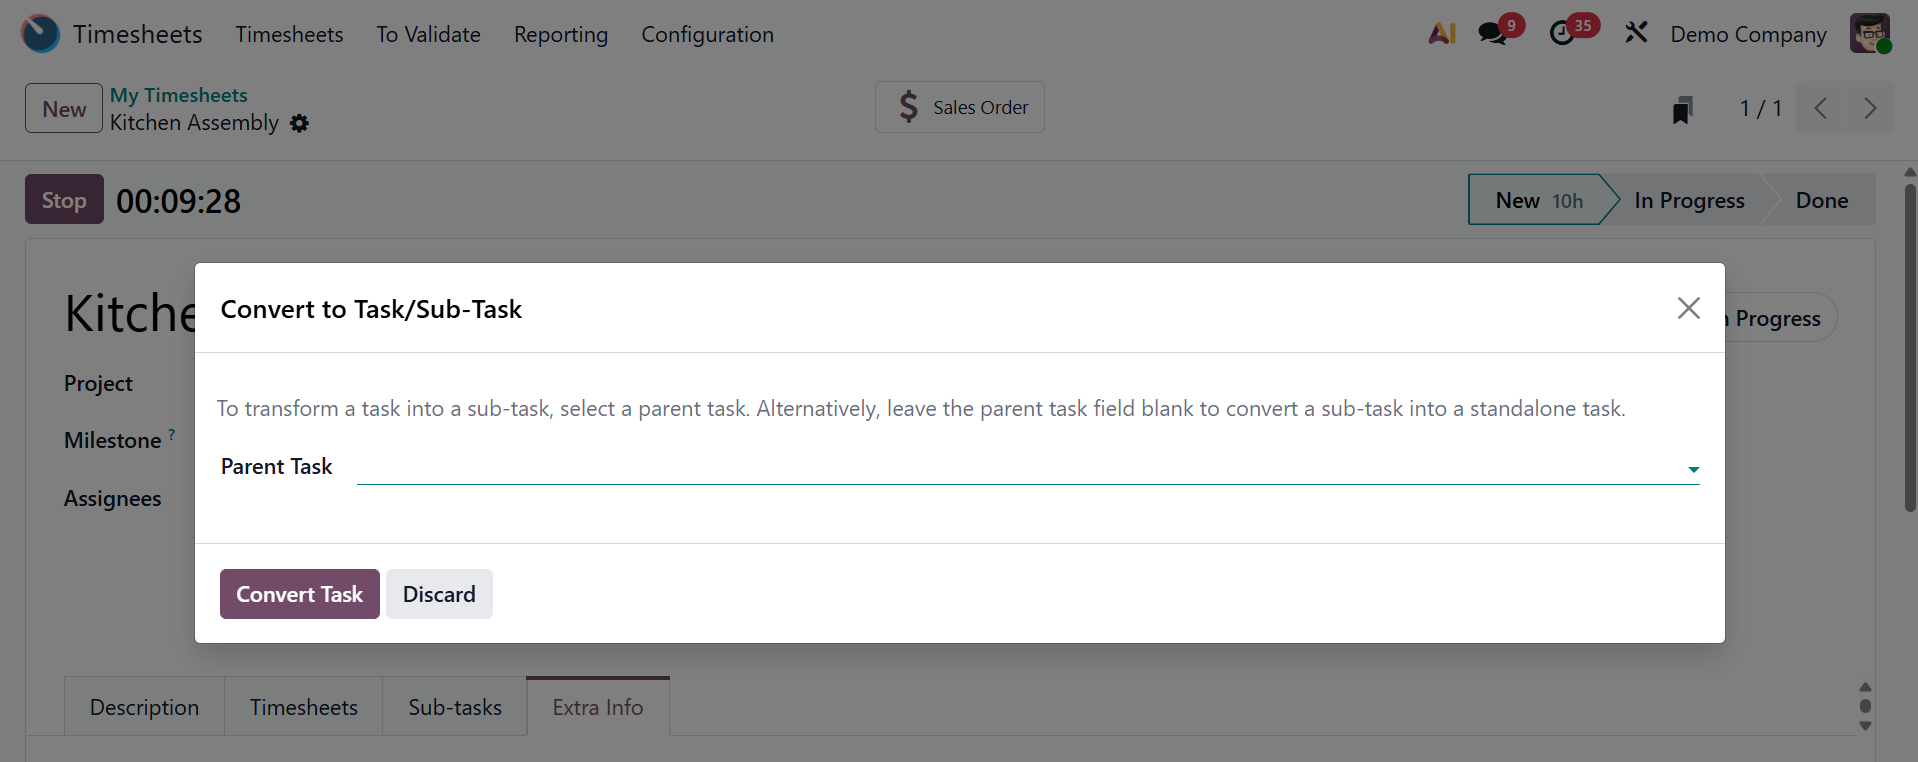Open the discuss messages icon
Viewport: 1918px width, 762px height.
1493,34
